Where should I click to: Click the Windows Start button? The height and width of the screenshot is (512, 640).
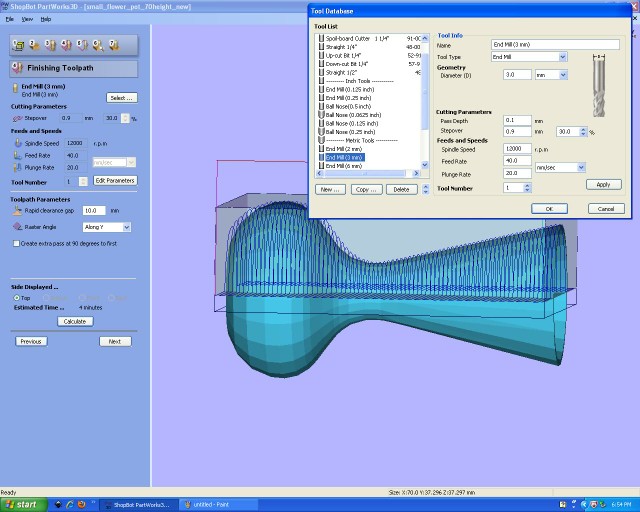coord(24,505)
